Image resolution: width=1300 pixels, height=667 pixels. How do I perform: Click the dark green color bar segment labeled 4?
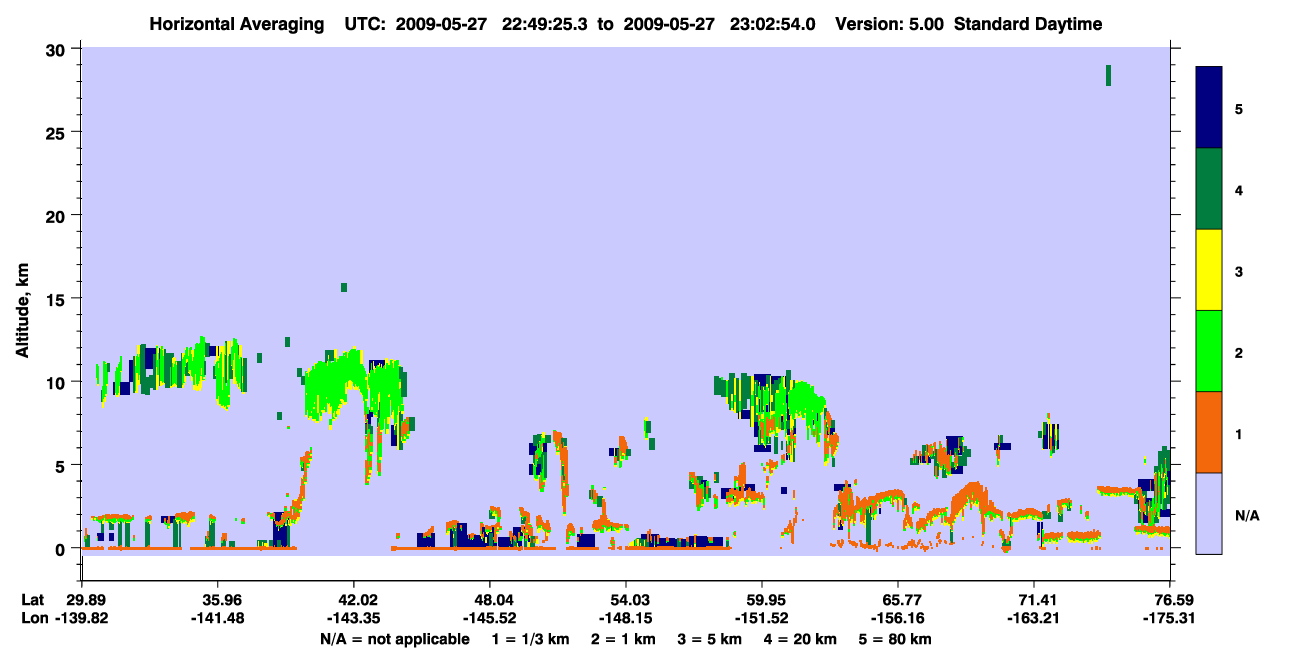(1209, 188)
